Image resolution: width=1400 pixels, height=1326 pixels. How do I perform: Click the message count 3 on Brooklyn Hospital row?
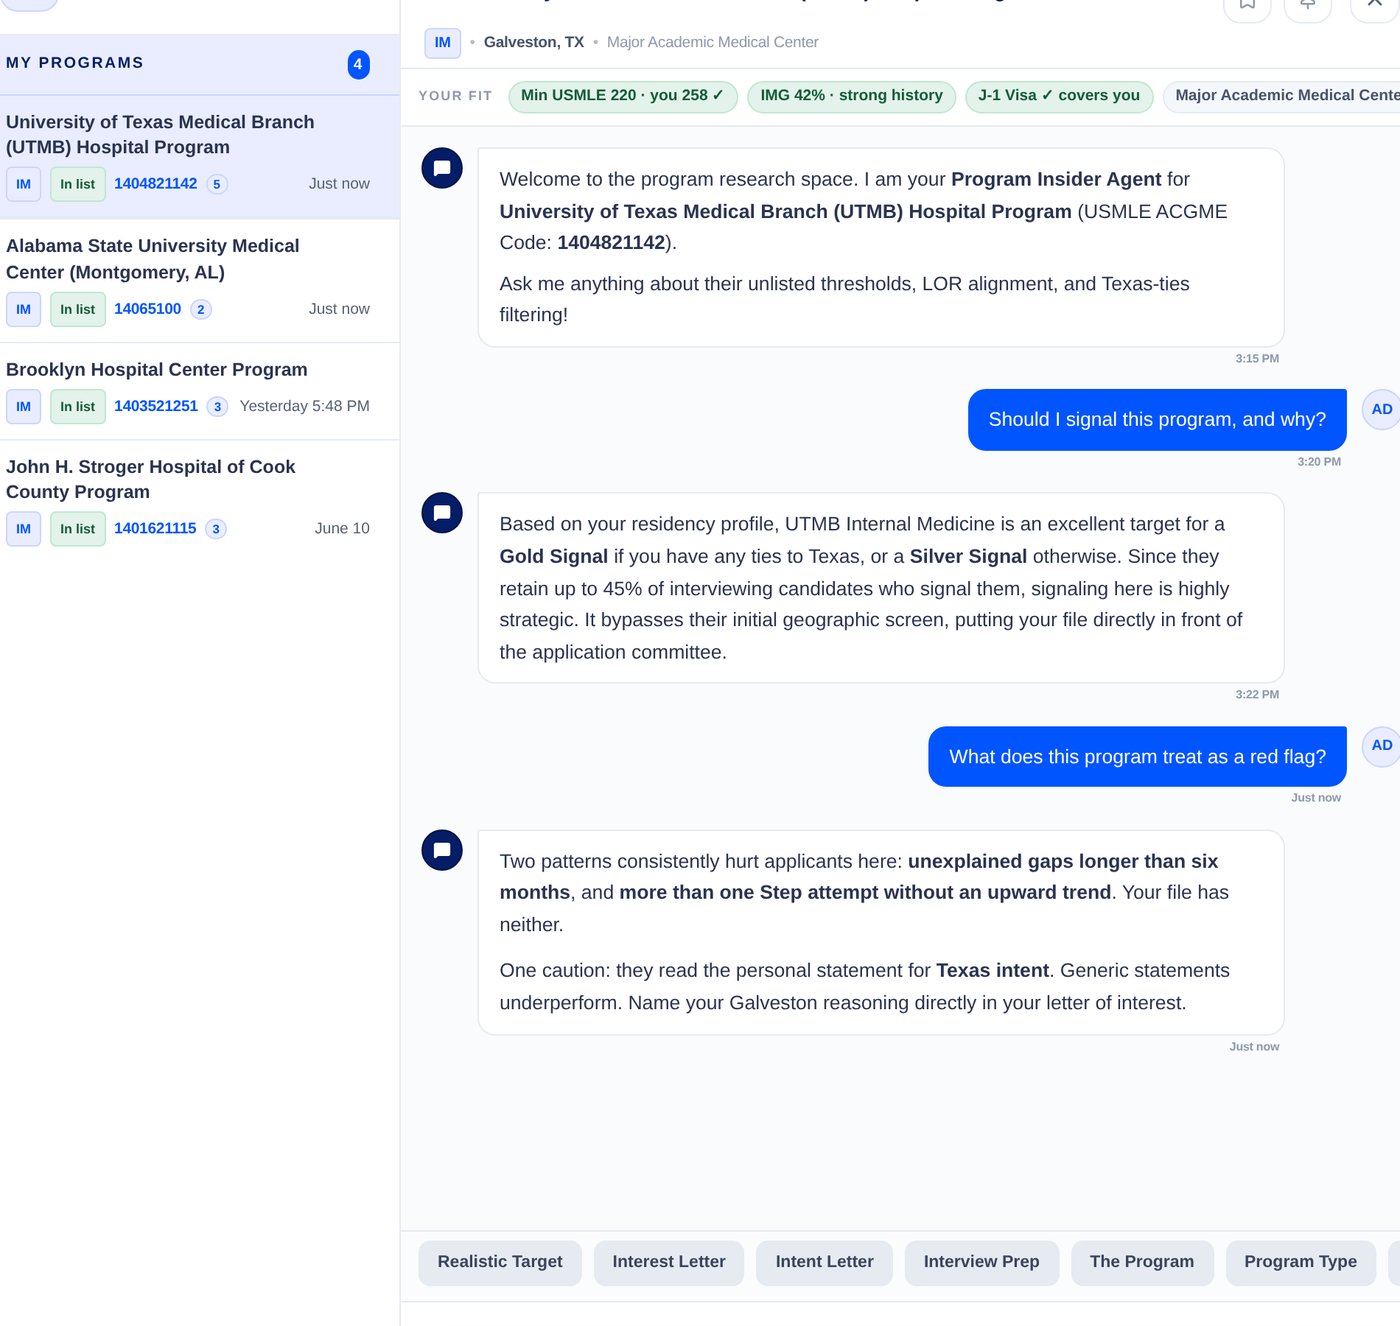pos(217,406)
